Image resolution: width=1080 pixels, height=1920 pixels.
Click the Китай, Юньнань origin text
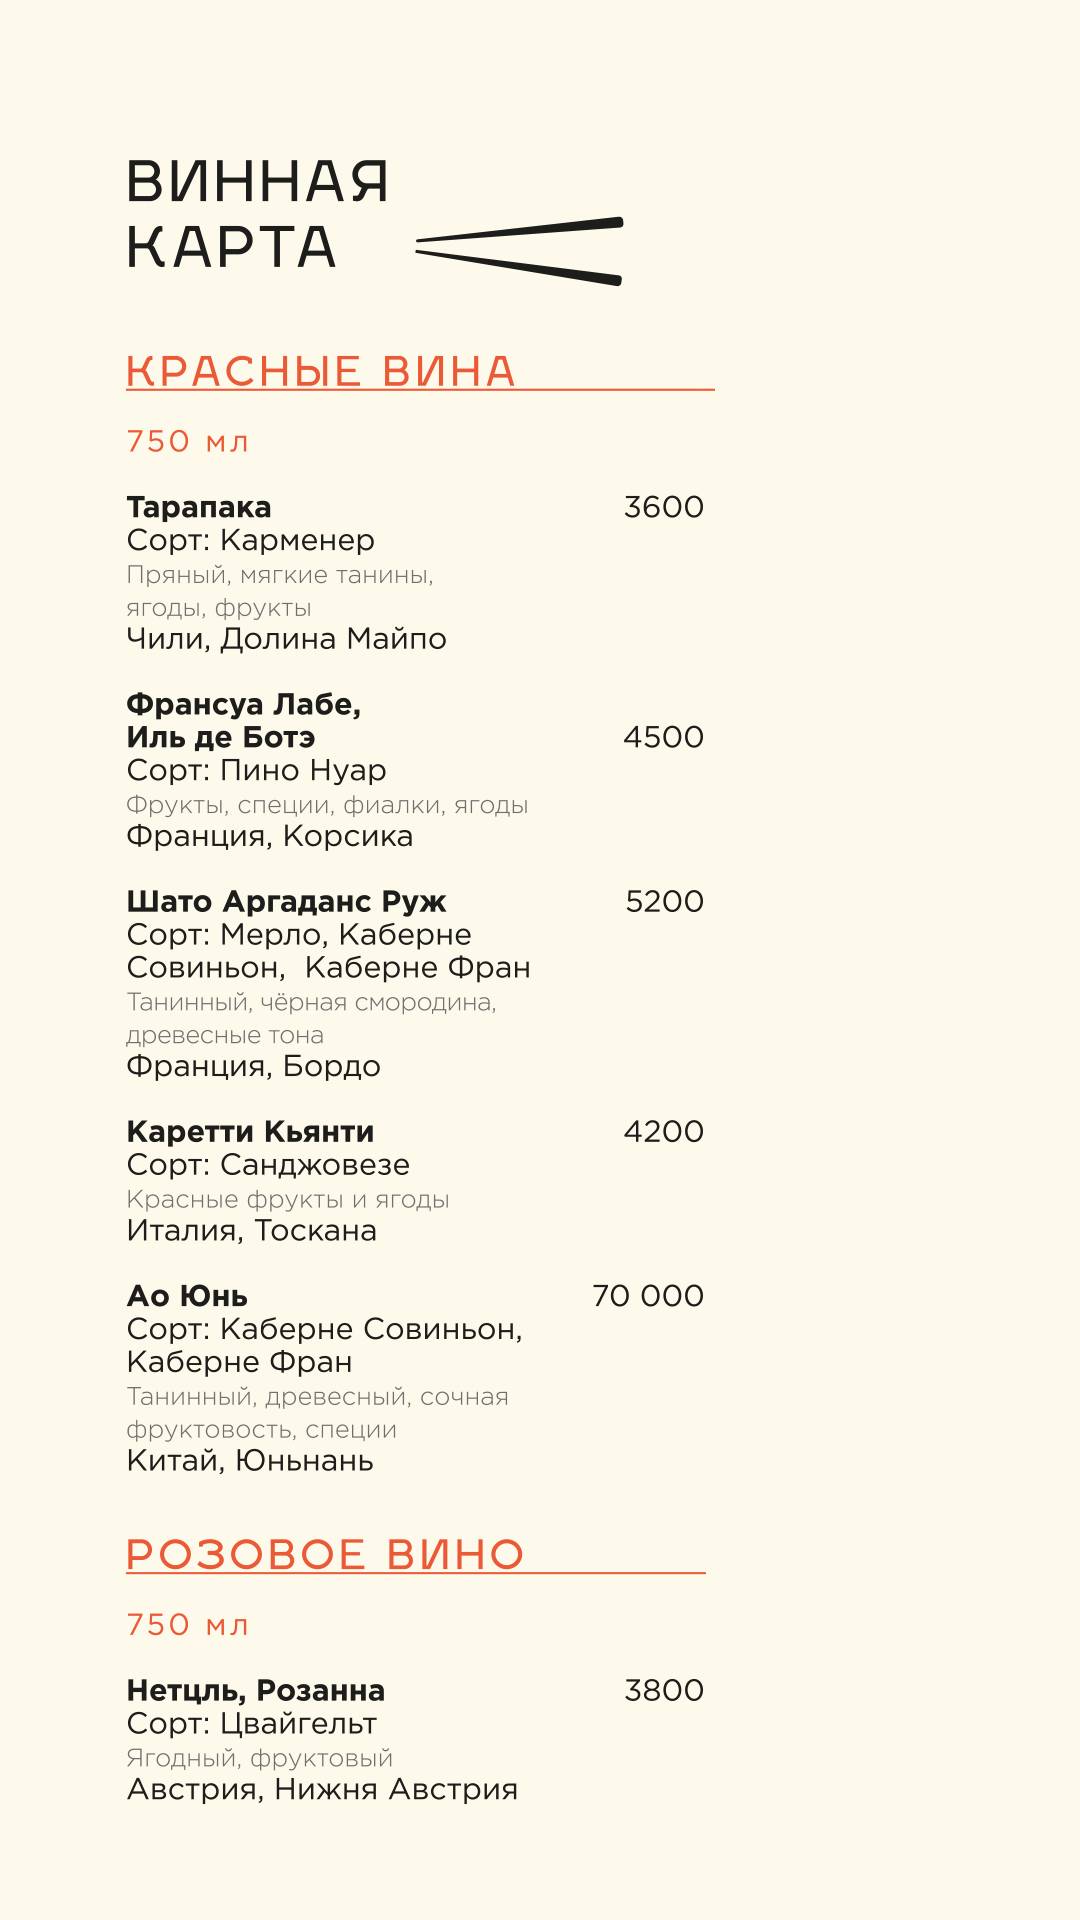[x=250, y=1461]
